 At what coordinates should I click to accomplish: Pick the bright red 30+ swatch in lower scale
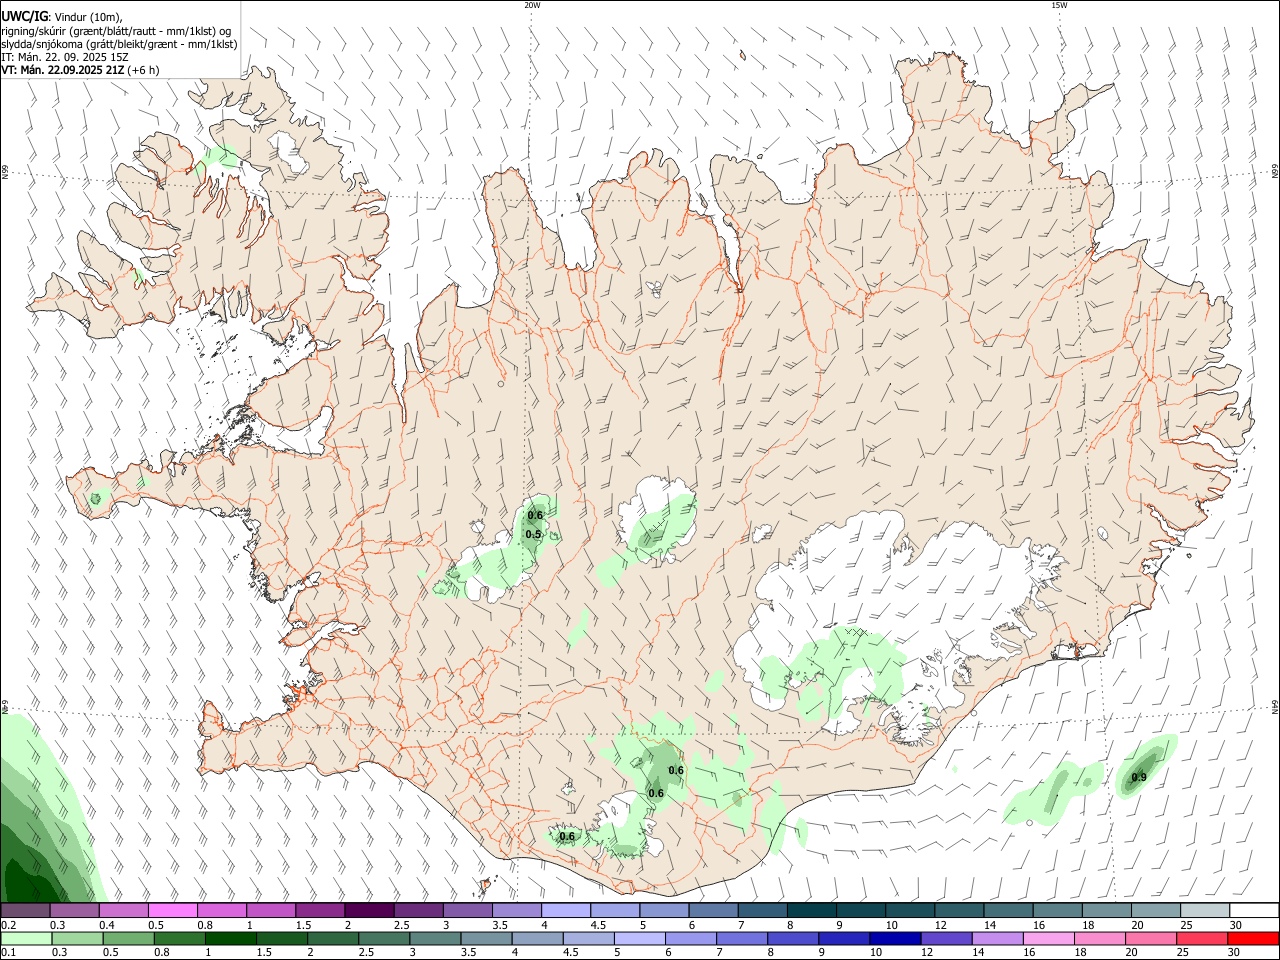pyautogui.click(x=1252, y=938)
